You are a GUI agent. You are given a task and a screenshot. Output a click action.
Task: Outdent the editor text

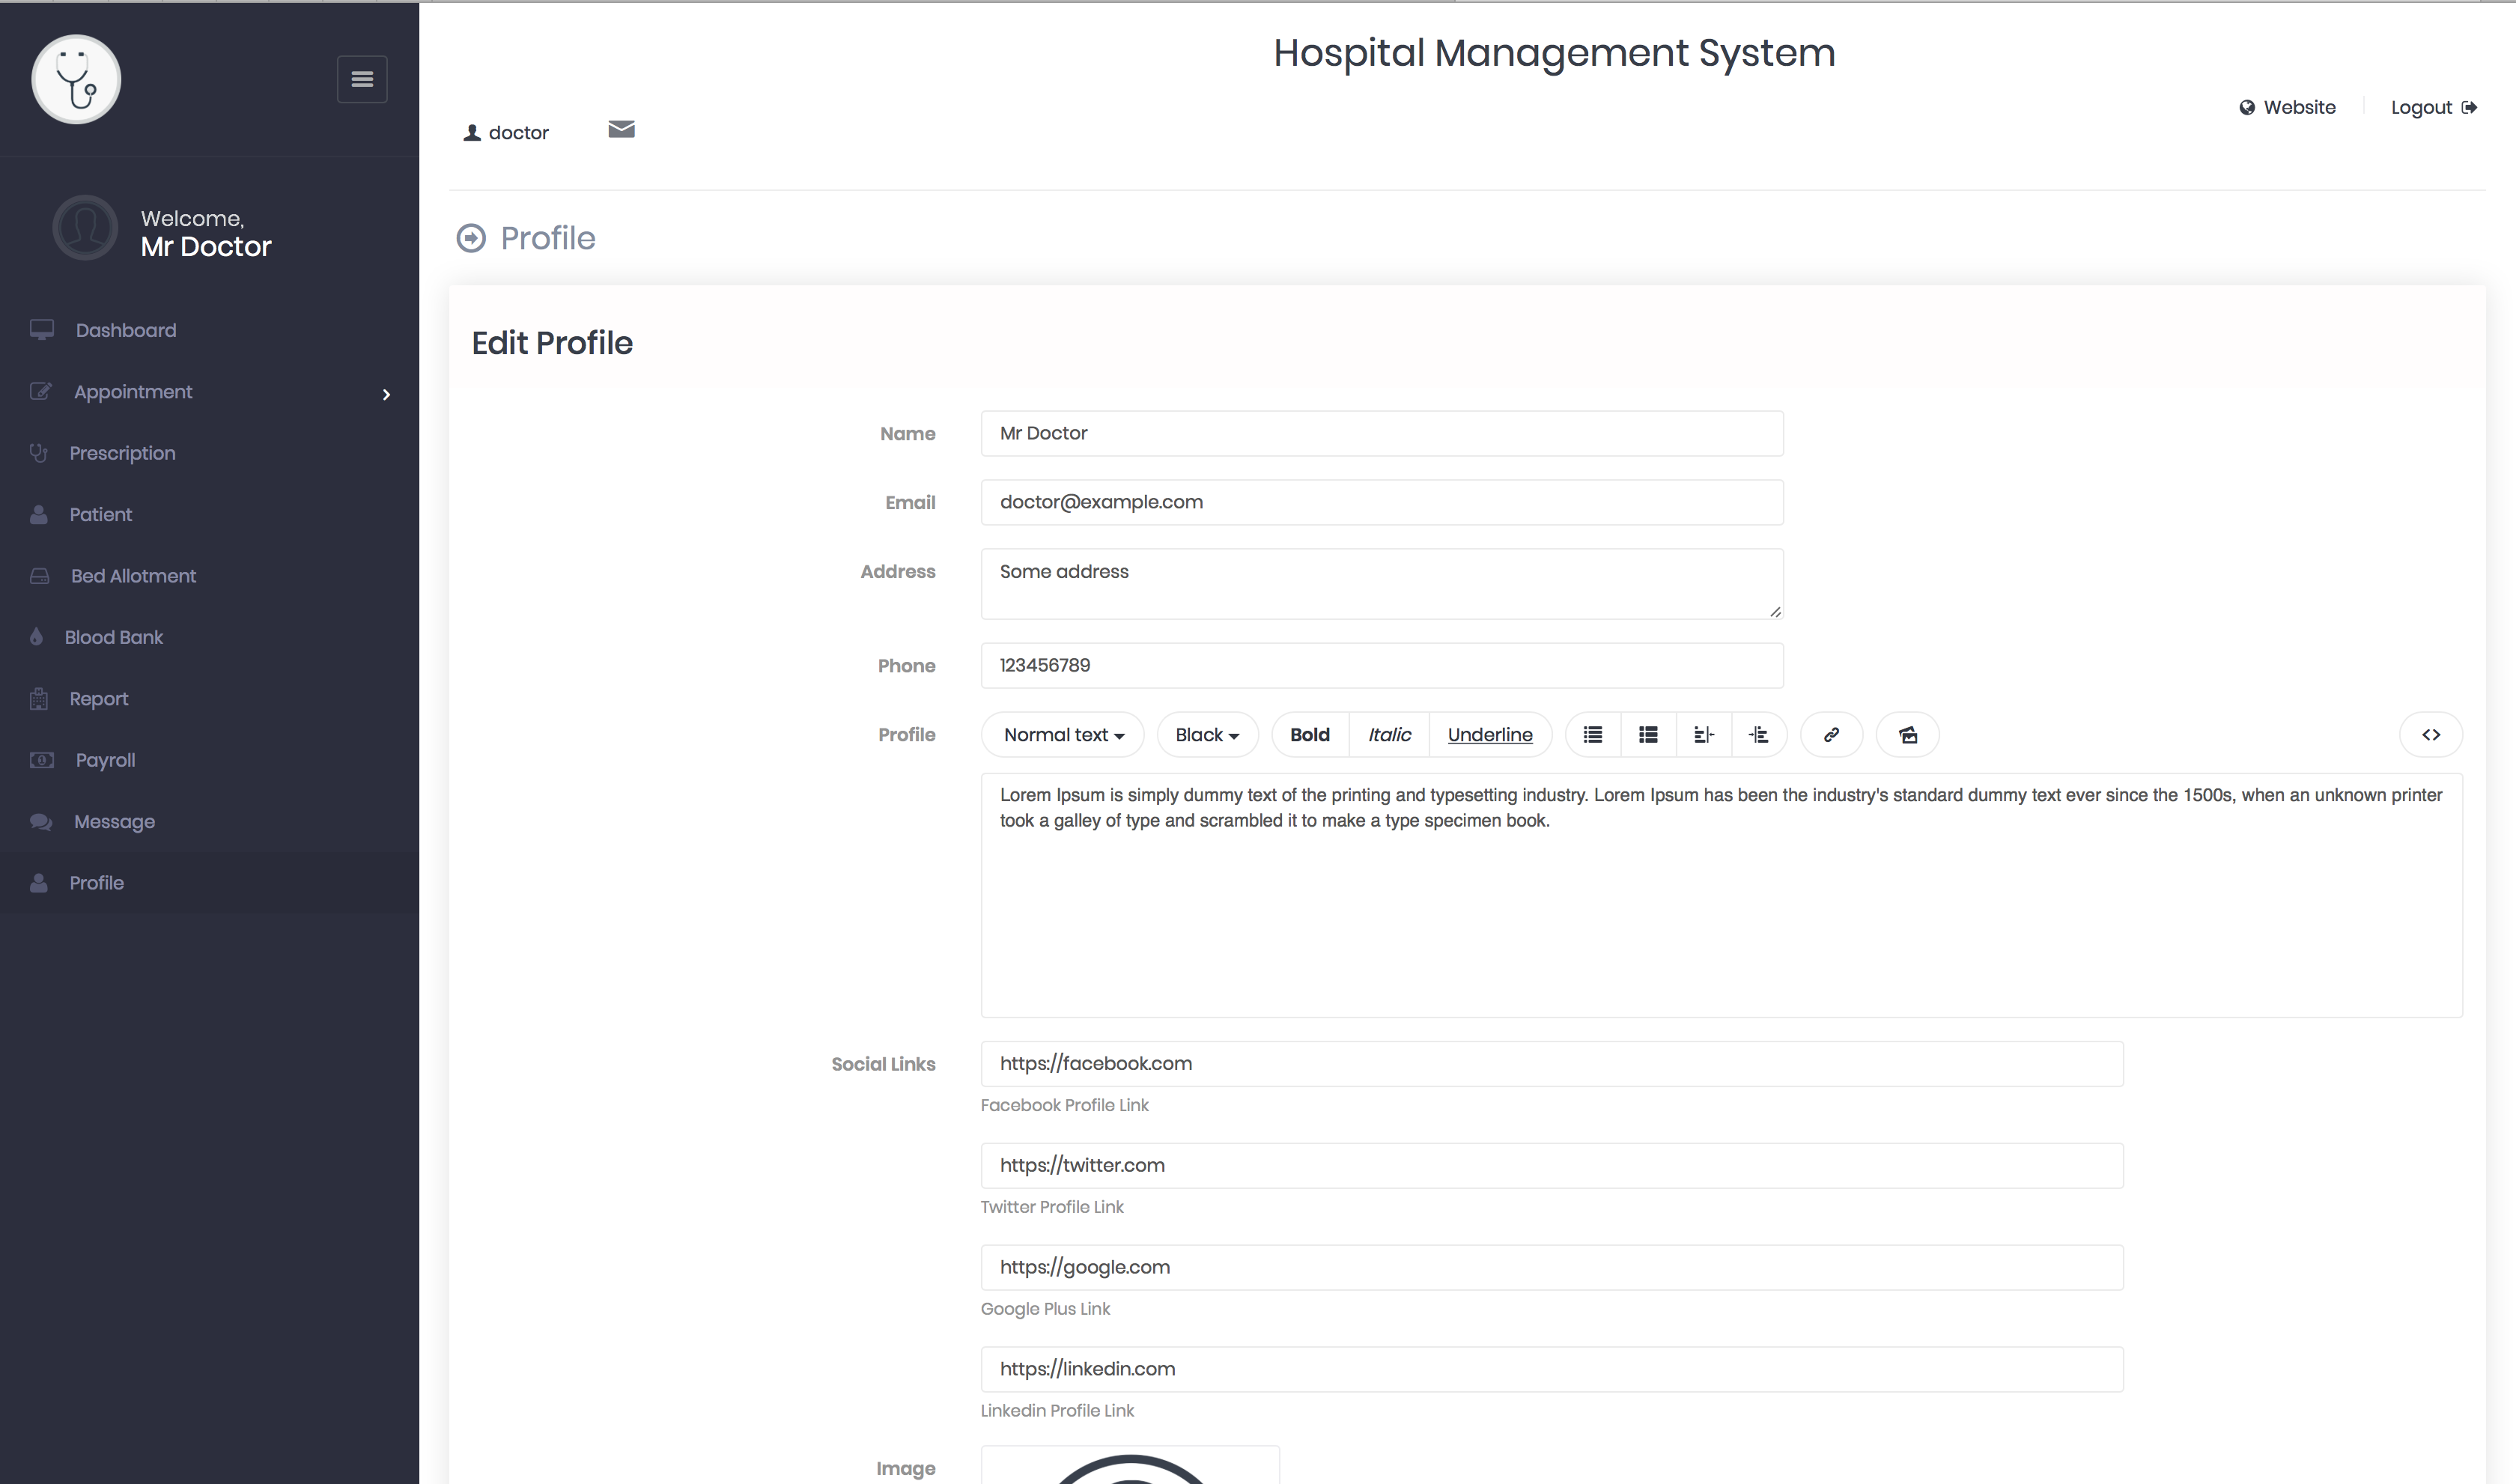click(1704, 735)
